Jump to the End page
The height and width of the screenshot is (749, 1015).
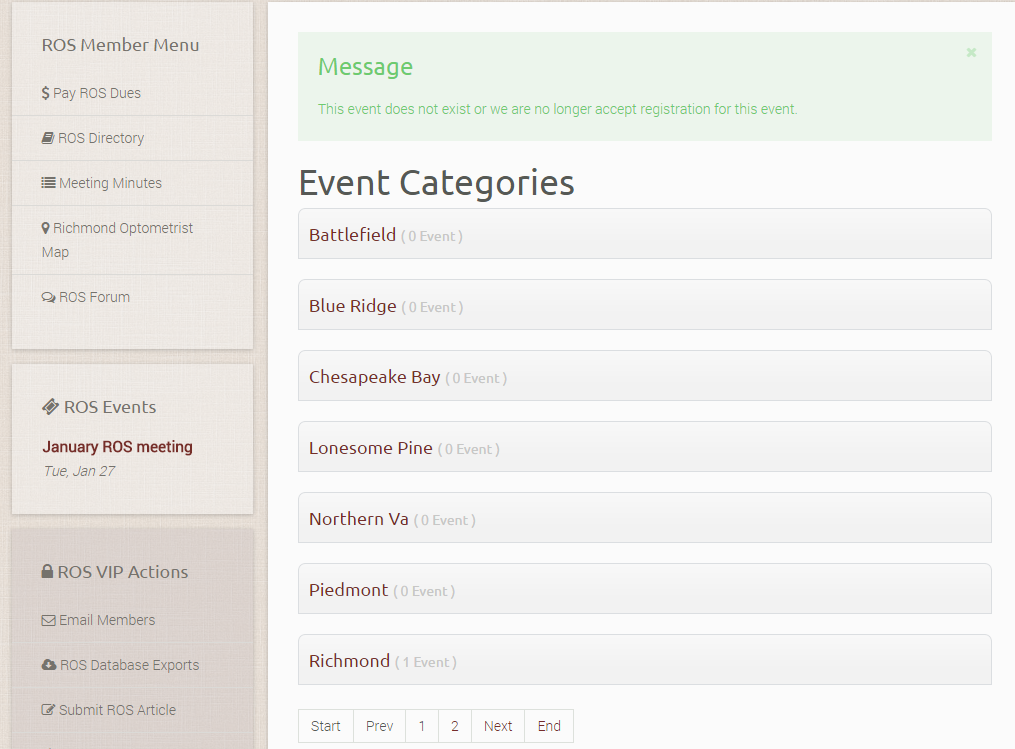point(549,726)
